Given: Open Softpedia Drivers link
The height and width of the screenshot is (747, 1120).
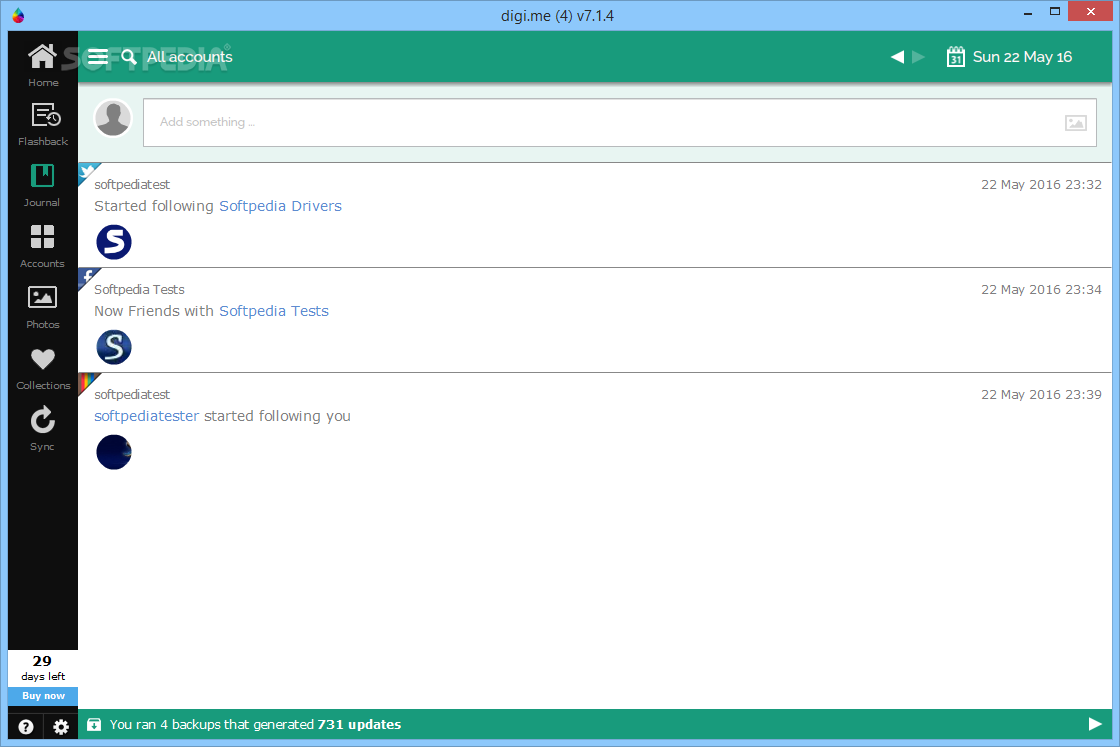Looking at the screenshot, I should click(280, 206).
